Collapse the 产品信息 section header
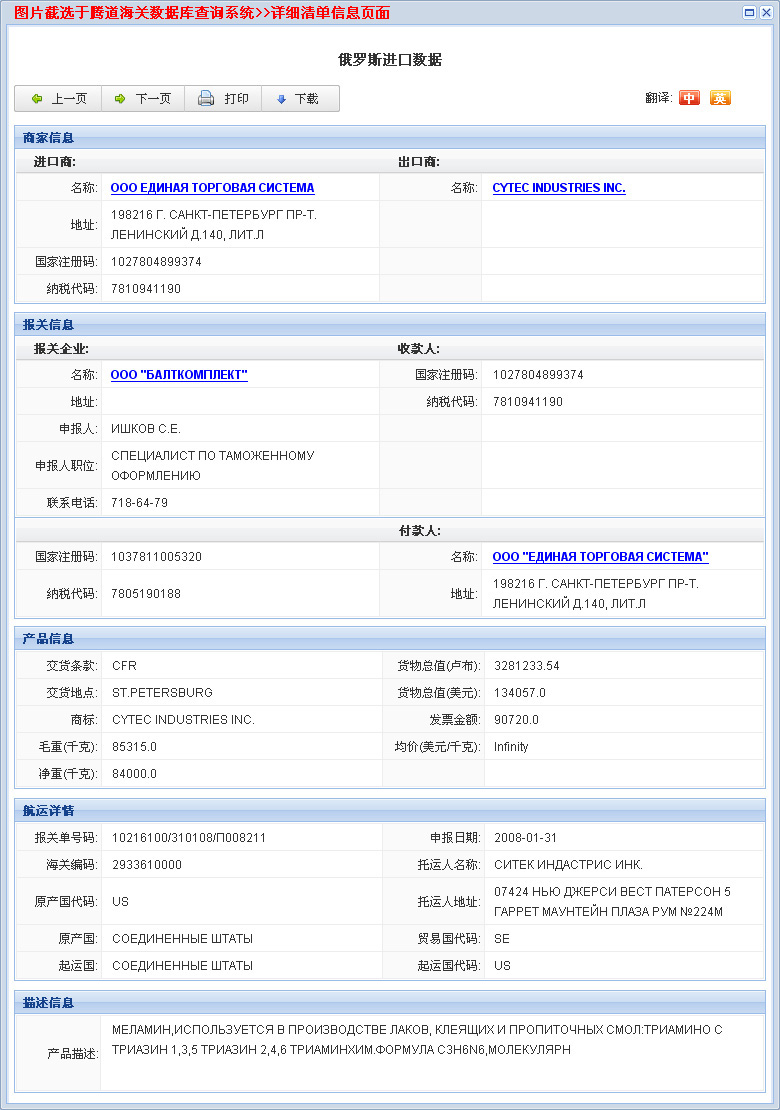This screenshot has height=1110, width=780. point(48,639)
